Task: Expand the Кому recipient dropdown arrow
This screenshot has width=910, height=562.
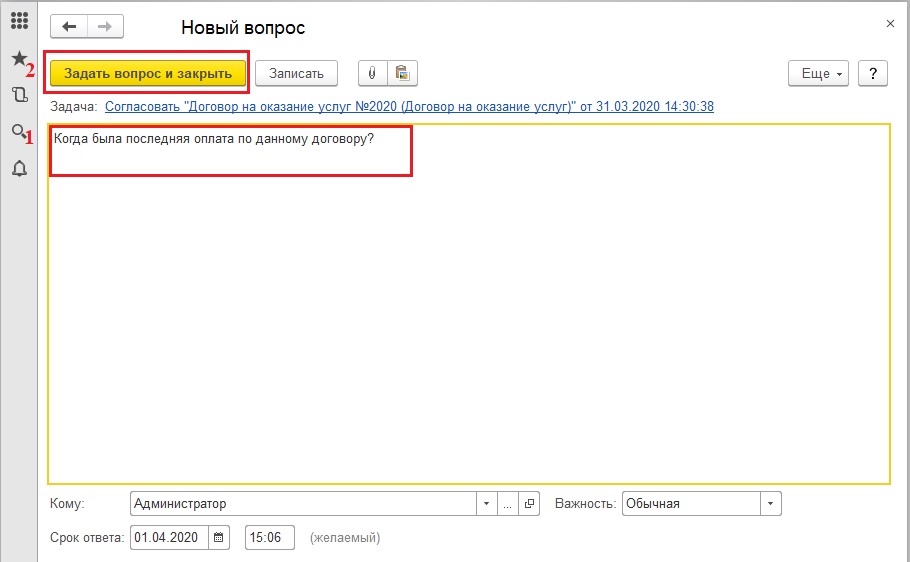Action: [486, 504]
